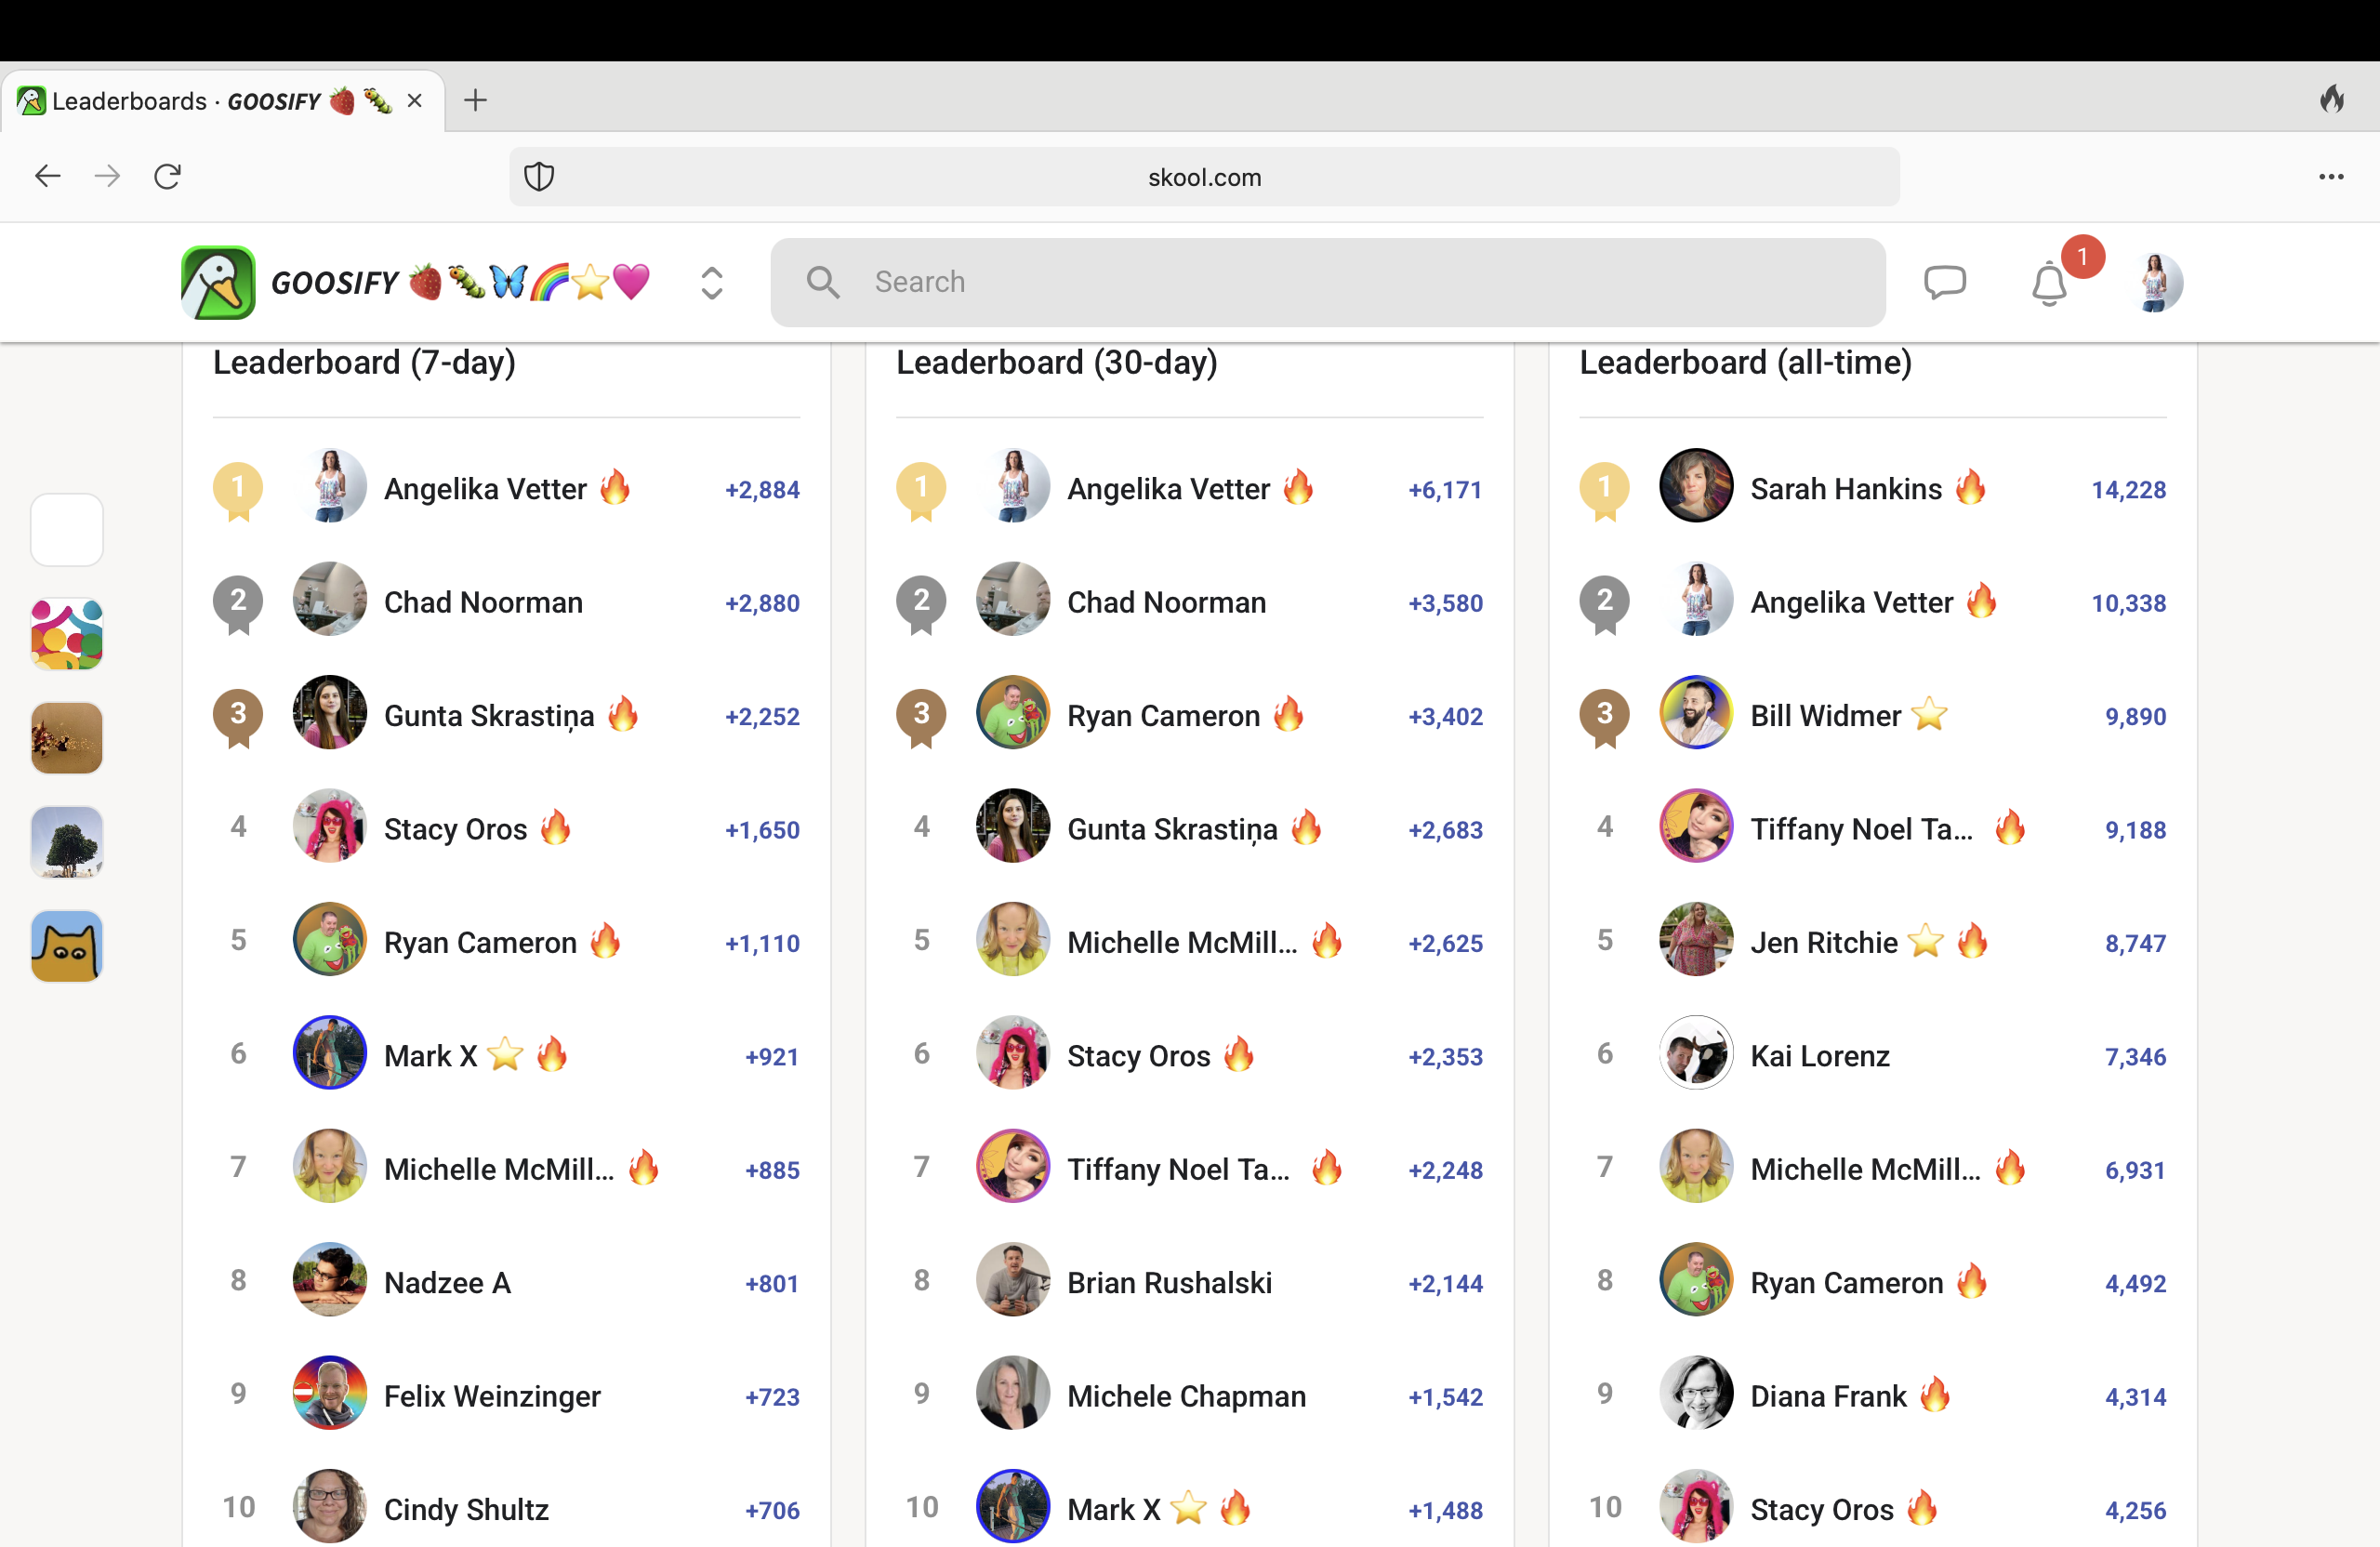The image size is (2380, 1547).
Task: Expand the community switcher chevrons
Action: (x=711, y=283)
